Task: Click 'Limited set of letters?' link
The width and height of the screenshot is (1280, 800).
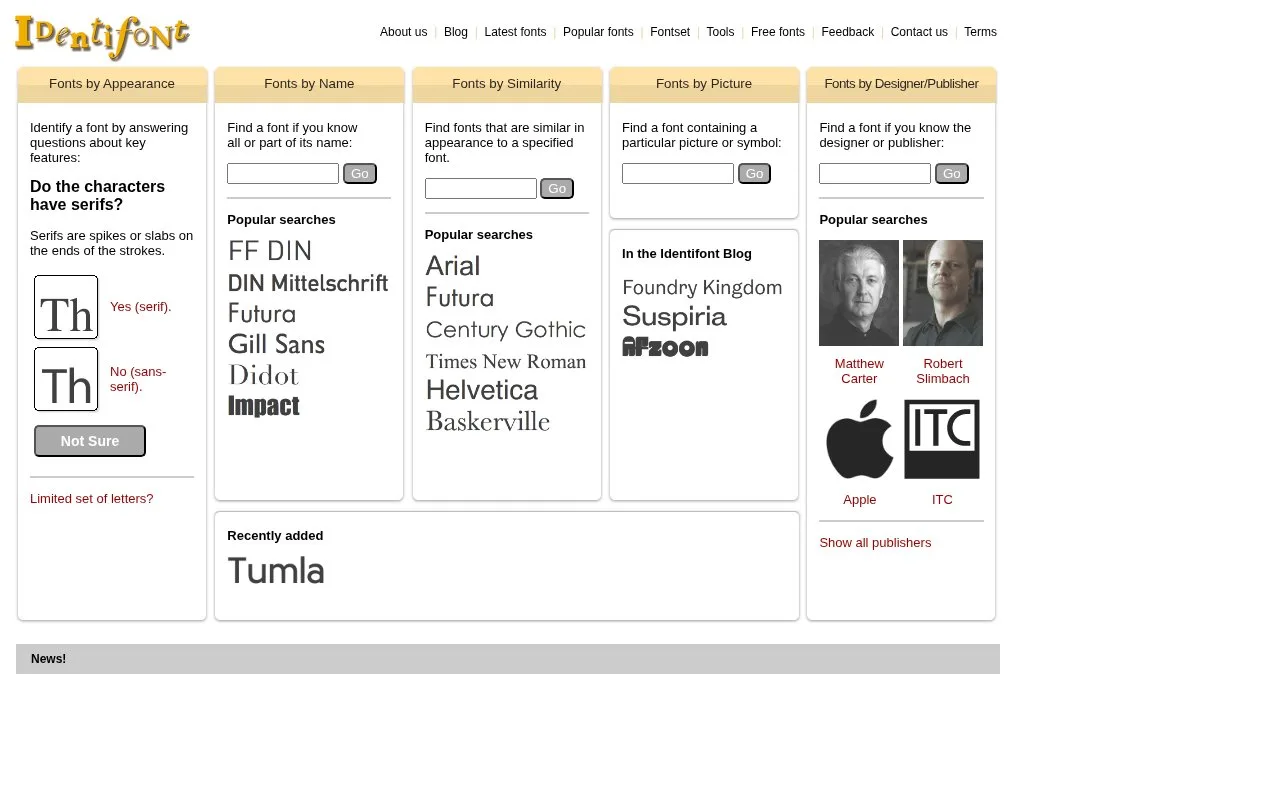Action: click(92, 499)
